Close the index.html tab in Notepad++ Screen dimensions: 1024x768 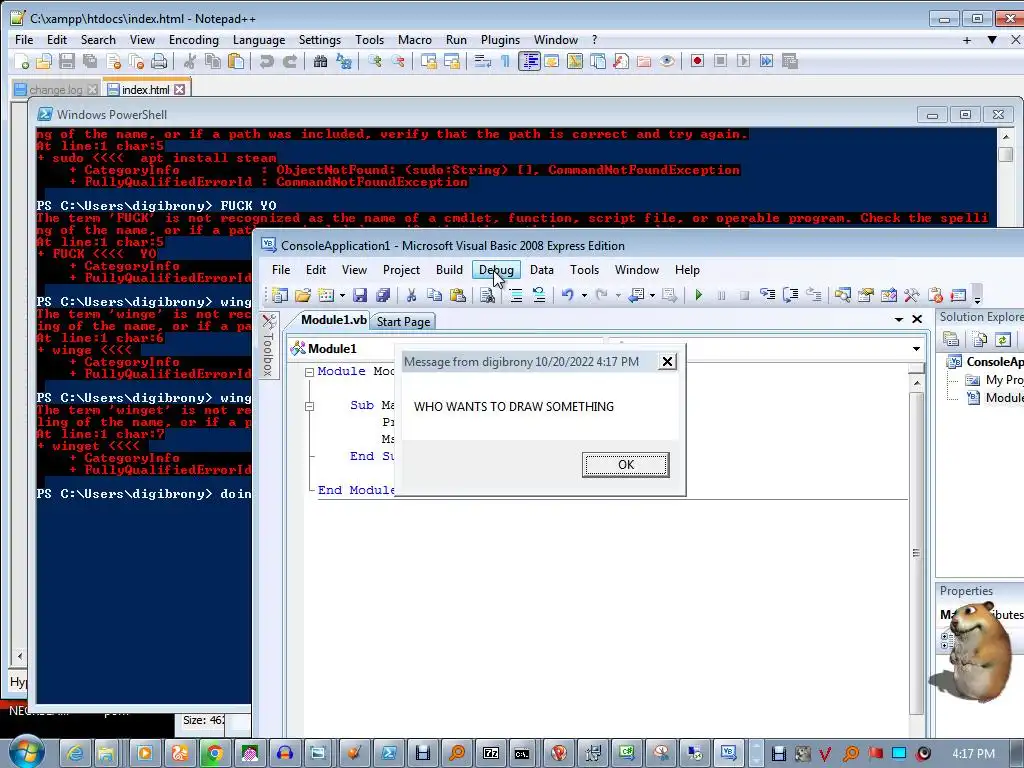coord(180,89)
